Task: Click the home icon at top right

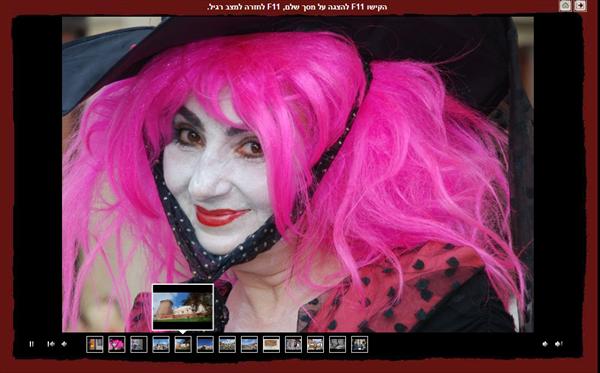Action: click(565, 6)
